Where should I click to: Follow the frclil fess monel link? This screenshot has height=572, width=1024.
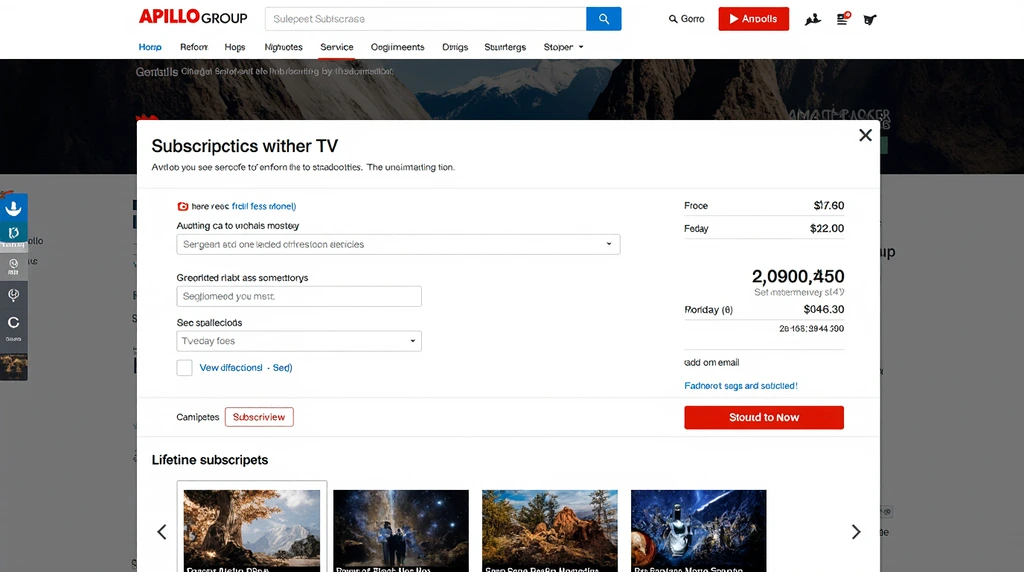pos(264,206)
